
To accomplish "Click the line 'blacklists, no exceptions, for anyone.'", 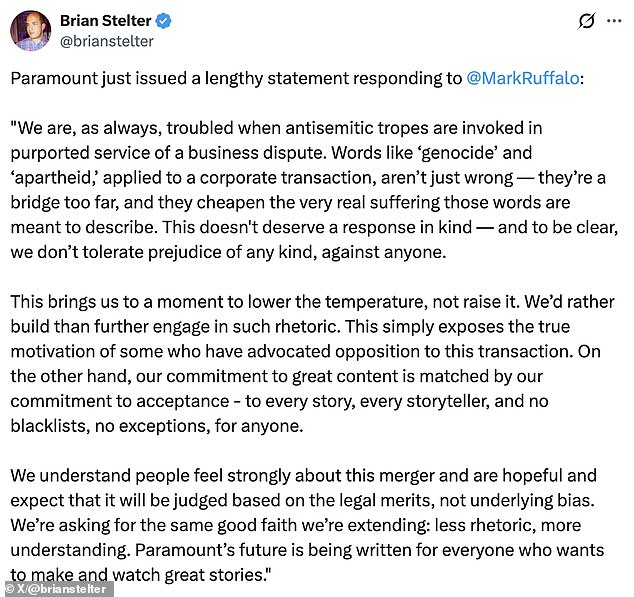I will (157, 426).
